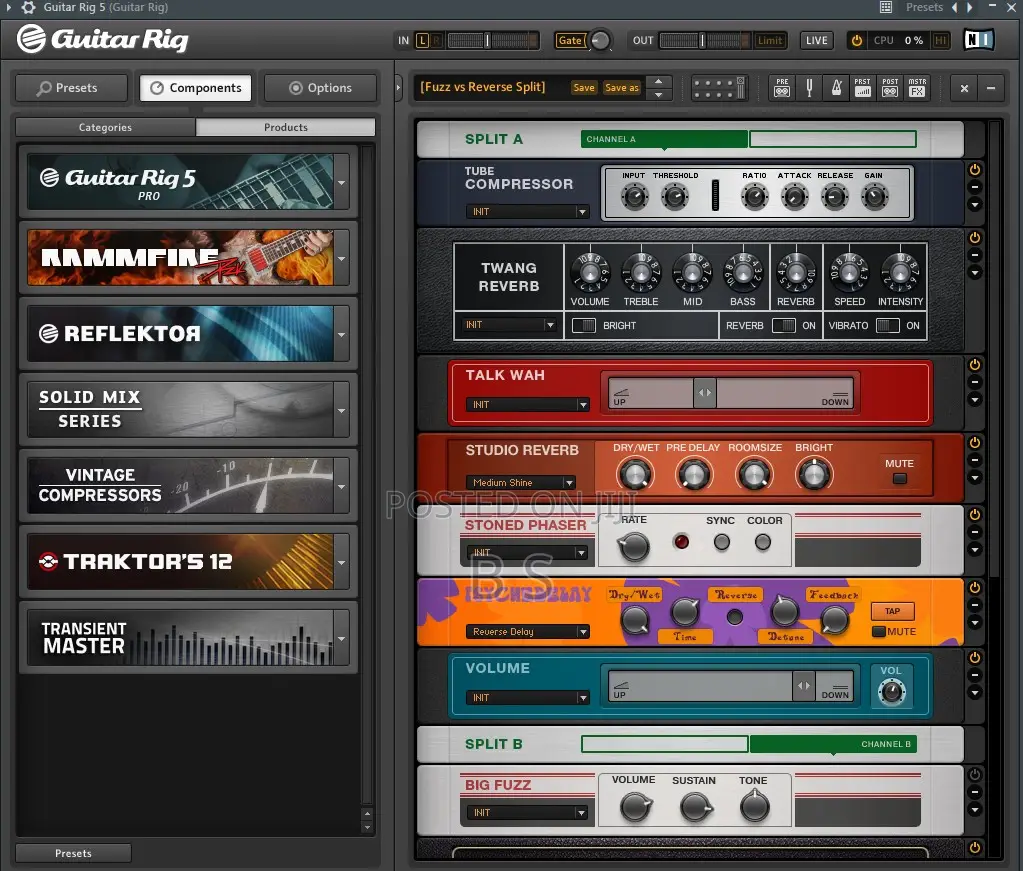Viewport: 1023px width, 871px height.
Task: Collapse all rack components with the minus icon
Action: [x=990, y=88]
